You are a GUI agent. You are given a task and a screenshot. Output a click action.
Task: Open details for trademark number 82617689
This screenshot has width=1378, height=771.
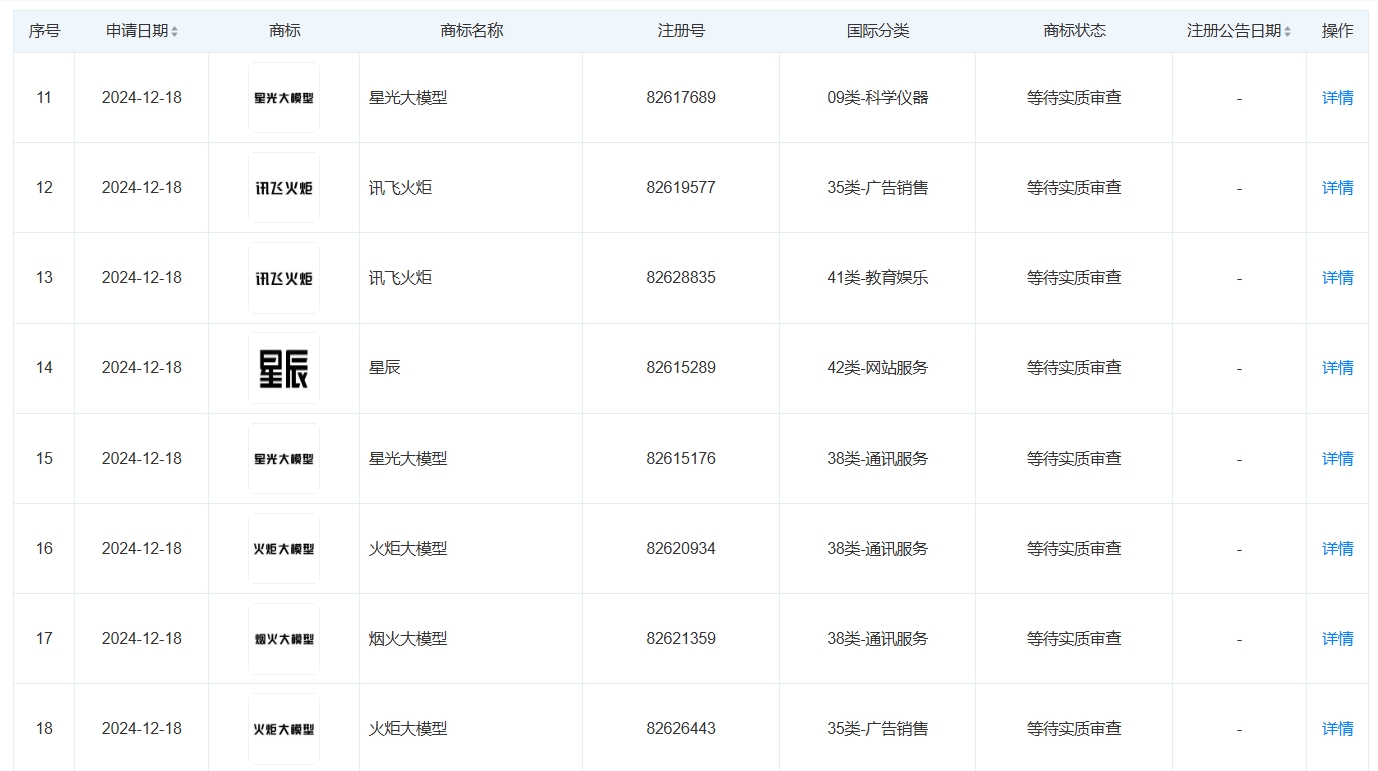pyautogui.click(x=1337, y=97)
